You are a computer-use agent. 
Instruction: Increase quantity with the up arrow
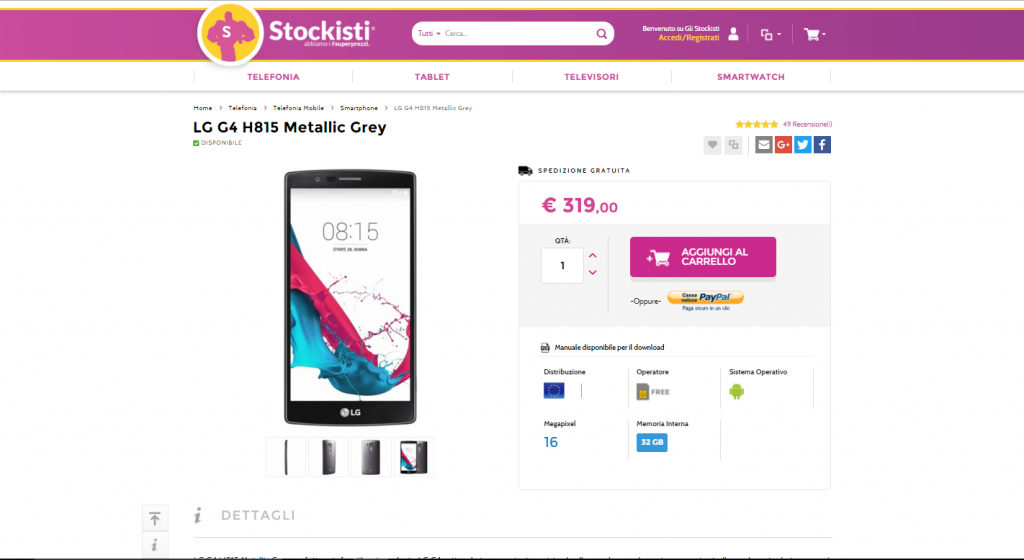(593, 256)
